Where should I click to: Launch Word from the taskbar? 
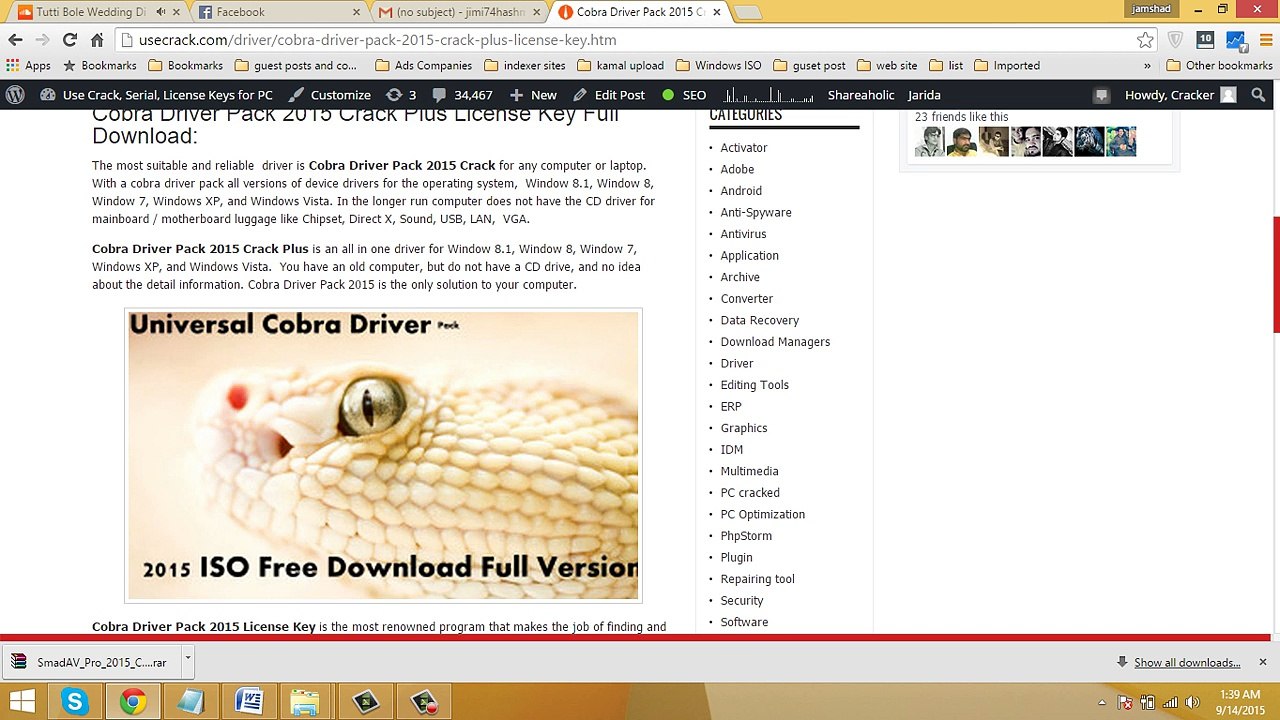[247, 702]
